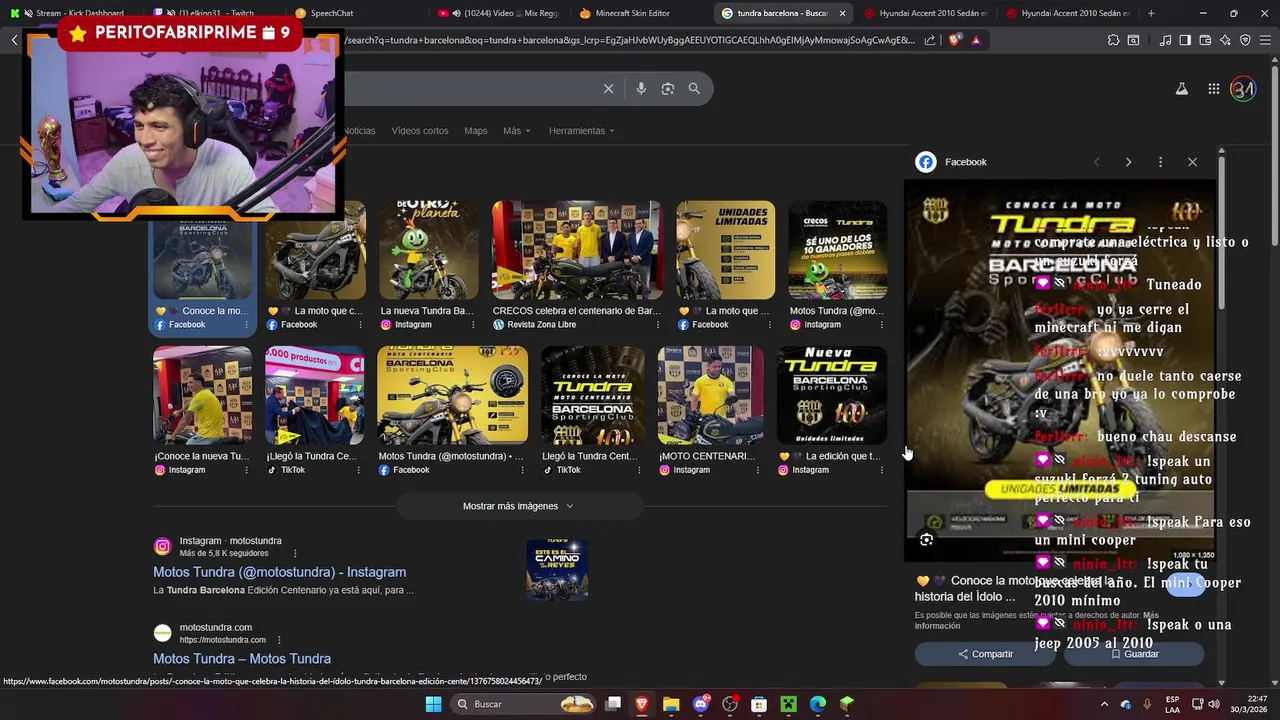The image size is (1280, 720).
Task: Open Microsoft Edge from the taskbar
Action: 818,704
